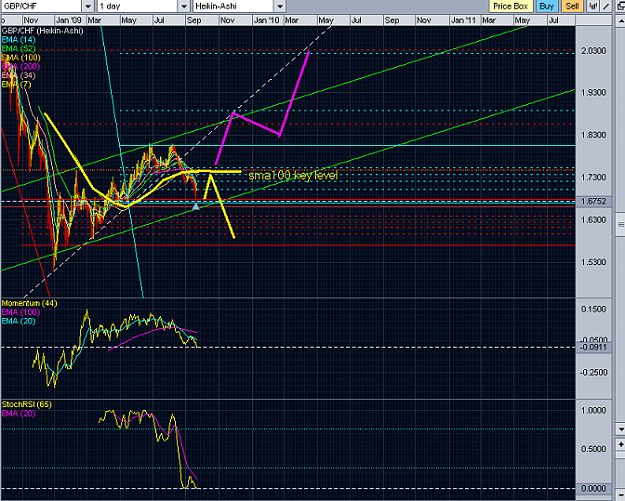Viewport: 625px width, 501px height.
Task: Click the light blue triangle price marker on chart
Action: tap(196, 206)
